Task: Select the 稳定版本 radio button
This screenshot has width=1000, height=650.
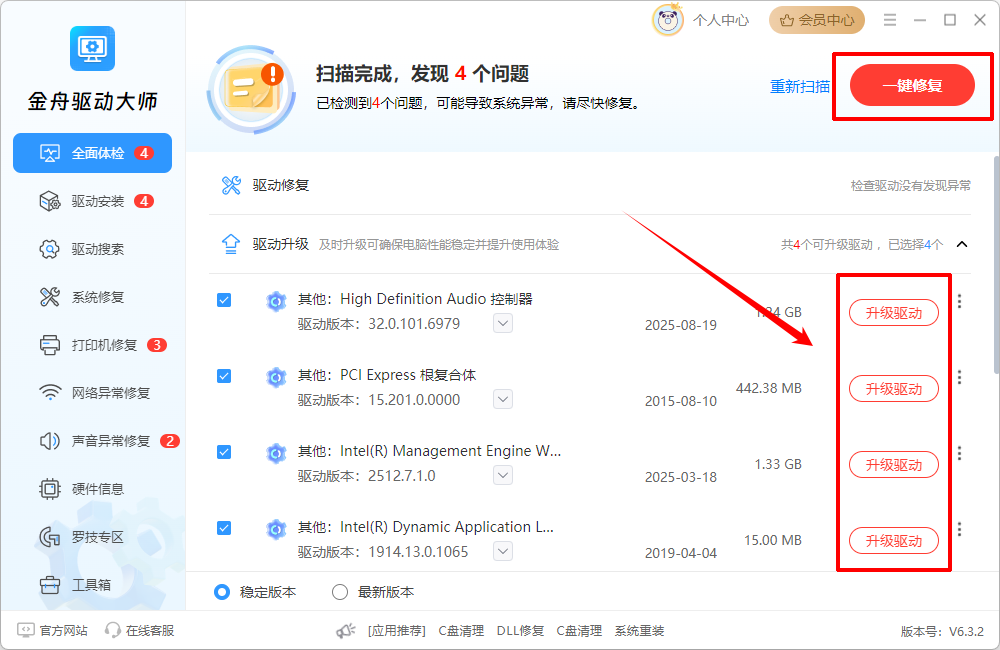Action: pos(222,592)
